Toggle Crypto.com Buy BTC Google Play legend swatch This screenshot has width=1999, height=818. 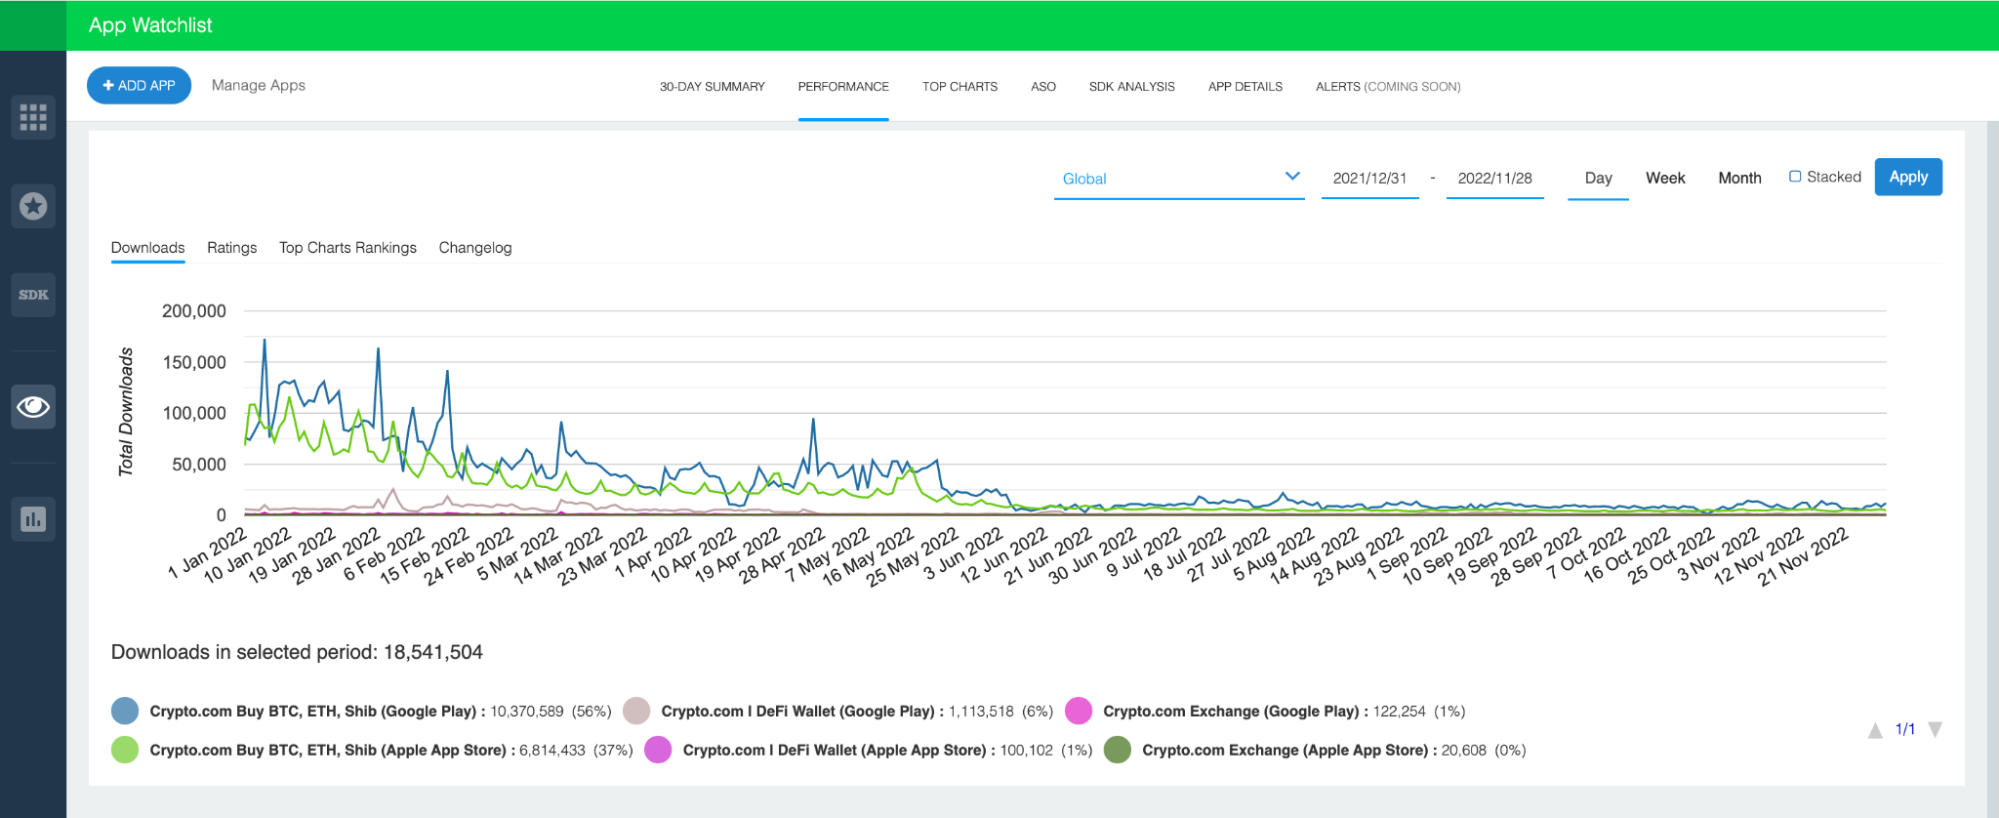(x=125, y=711)
